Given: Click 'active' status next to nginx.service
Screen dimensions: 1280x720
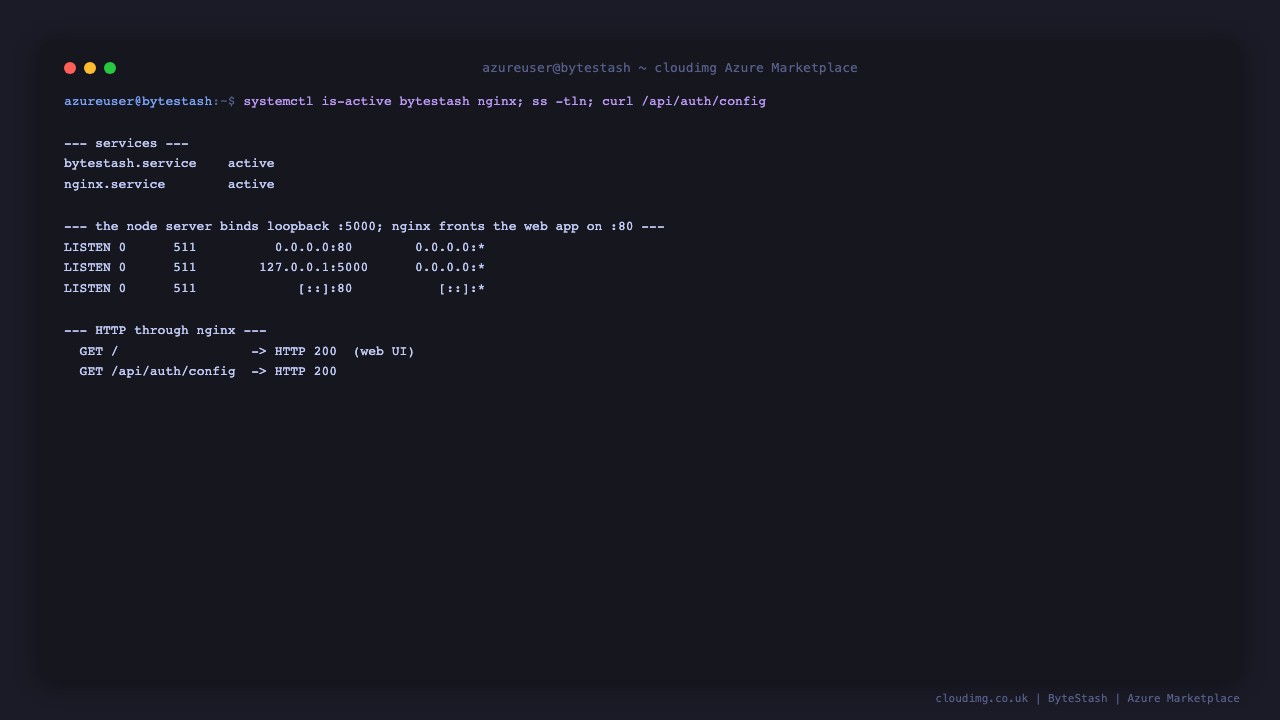Looking at the screenshot, I should coord(251,184).
